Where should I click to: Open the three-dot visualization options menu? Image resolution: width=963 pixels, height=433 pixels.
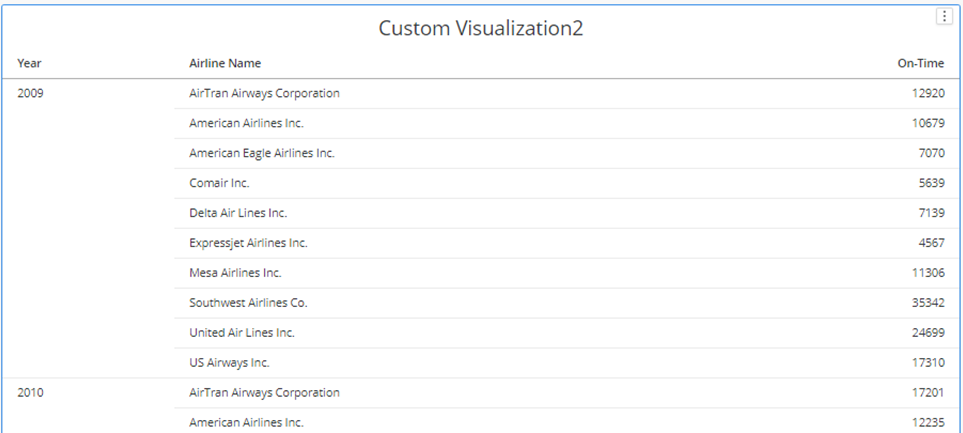[942, 16]
